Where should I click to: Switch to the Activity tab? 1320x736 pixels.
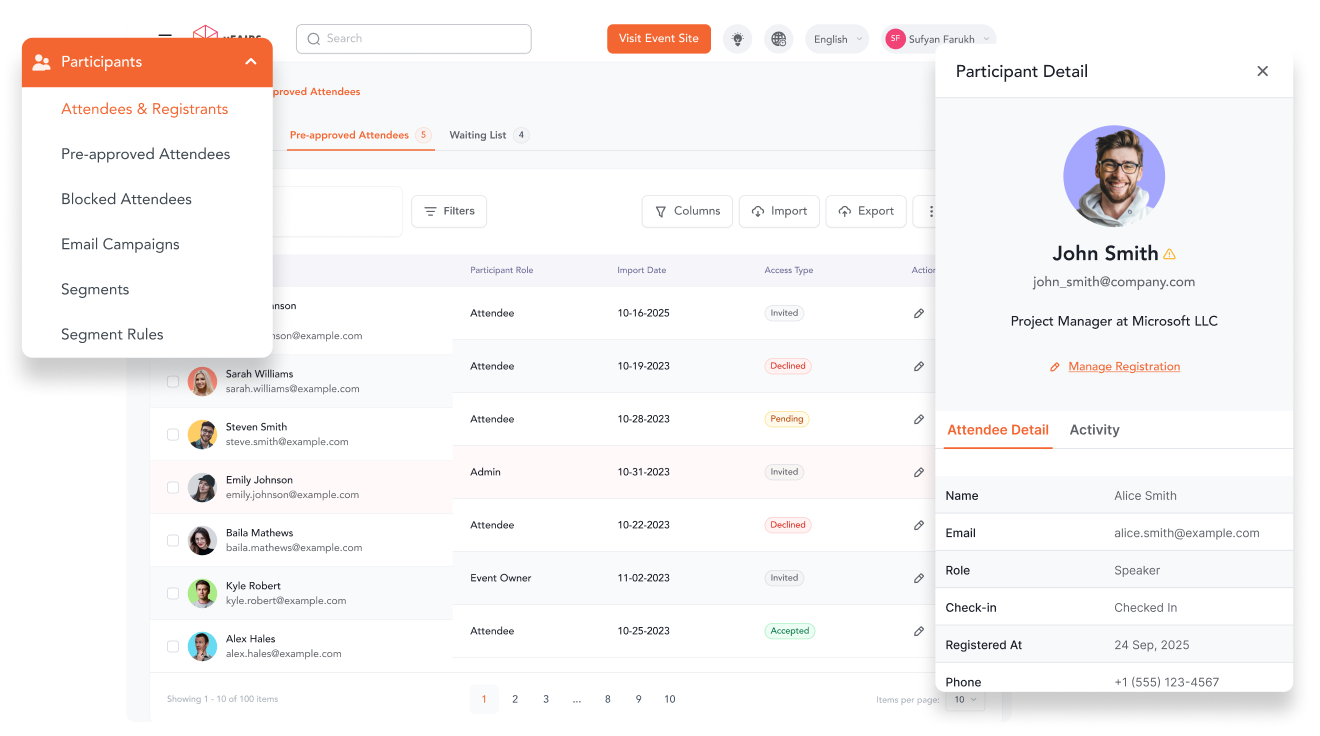click(1094, 430)
